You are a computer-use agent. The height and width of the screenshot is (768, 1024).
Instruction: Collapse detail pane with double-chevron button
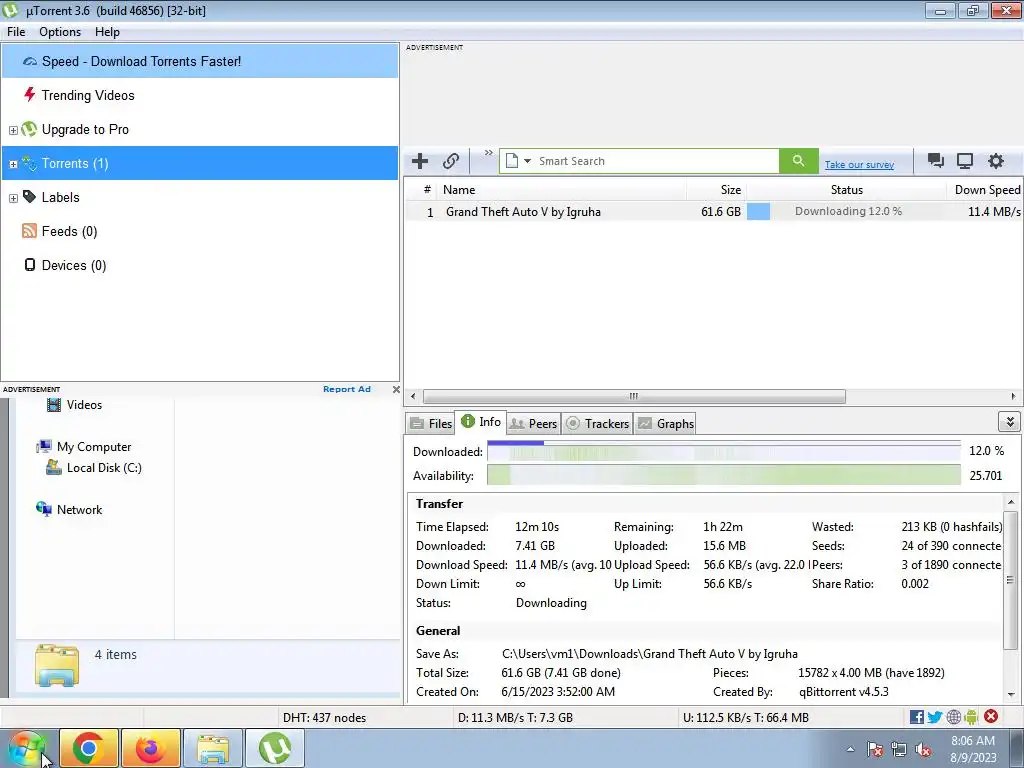(x=1010, y=422)
